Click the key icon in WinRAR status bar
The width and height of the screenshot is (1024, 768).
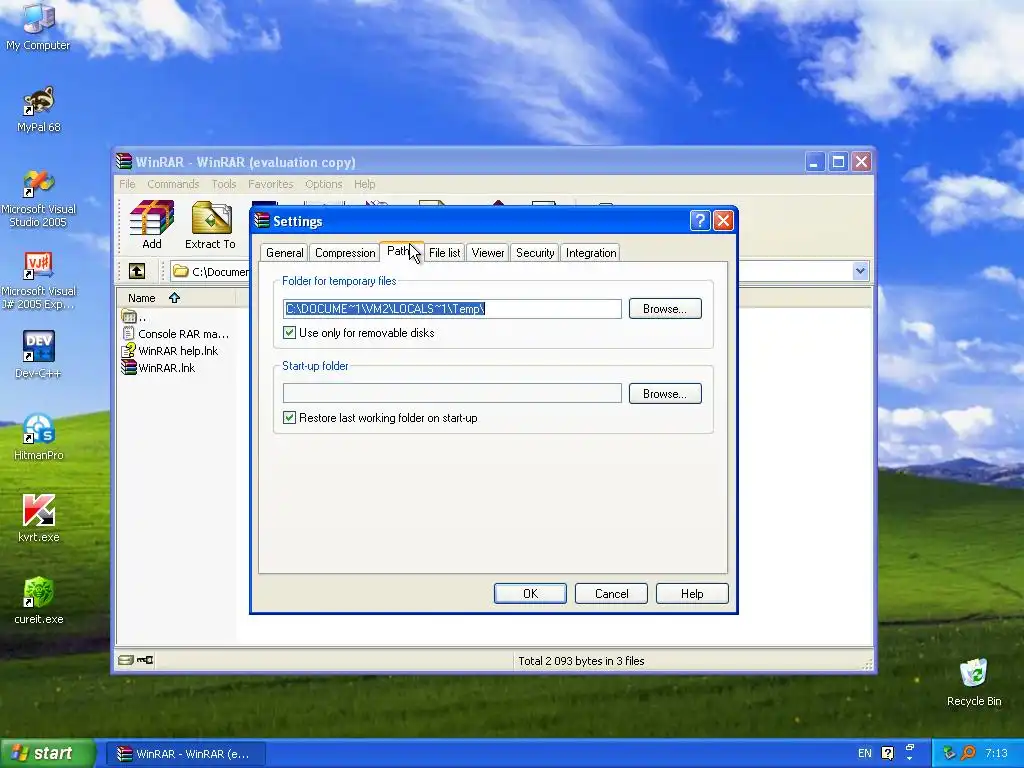[x=145, y=660]
